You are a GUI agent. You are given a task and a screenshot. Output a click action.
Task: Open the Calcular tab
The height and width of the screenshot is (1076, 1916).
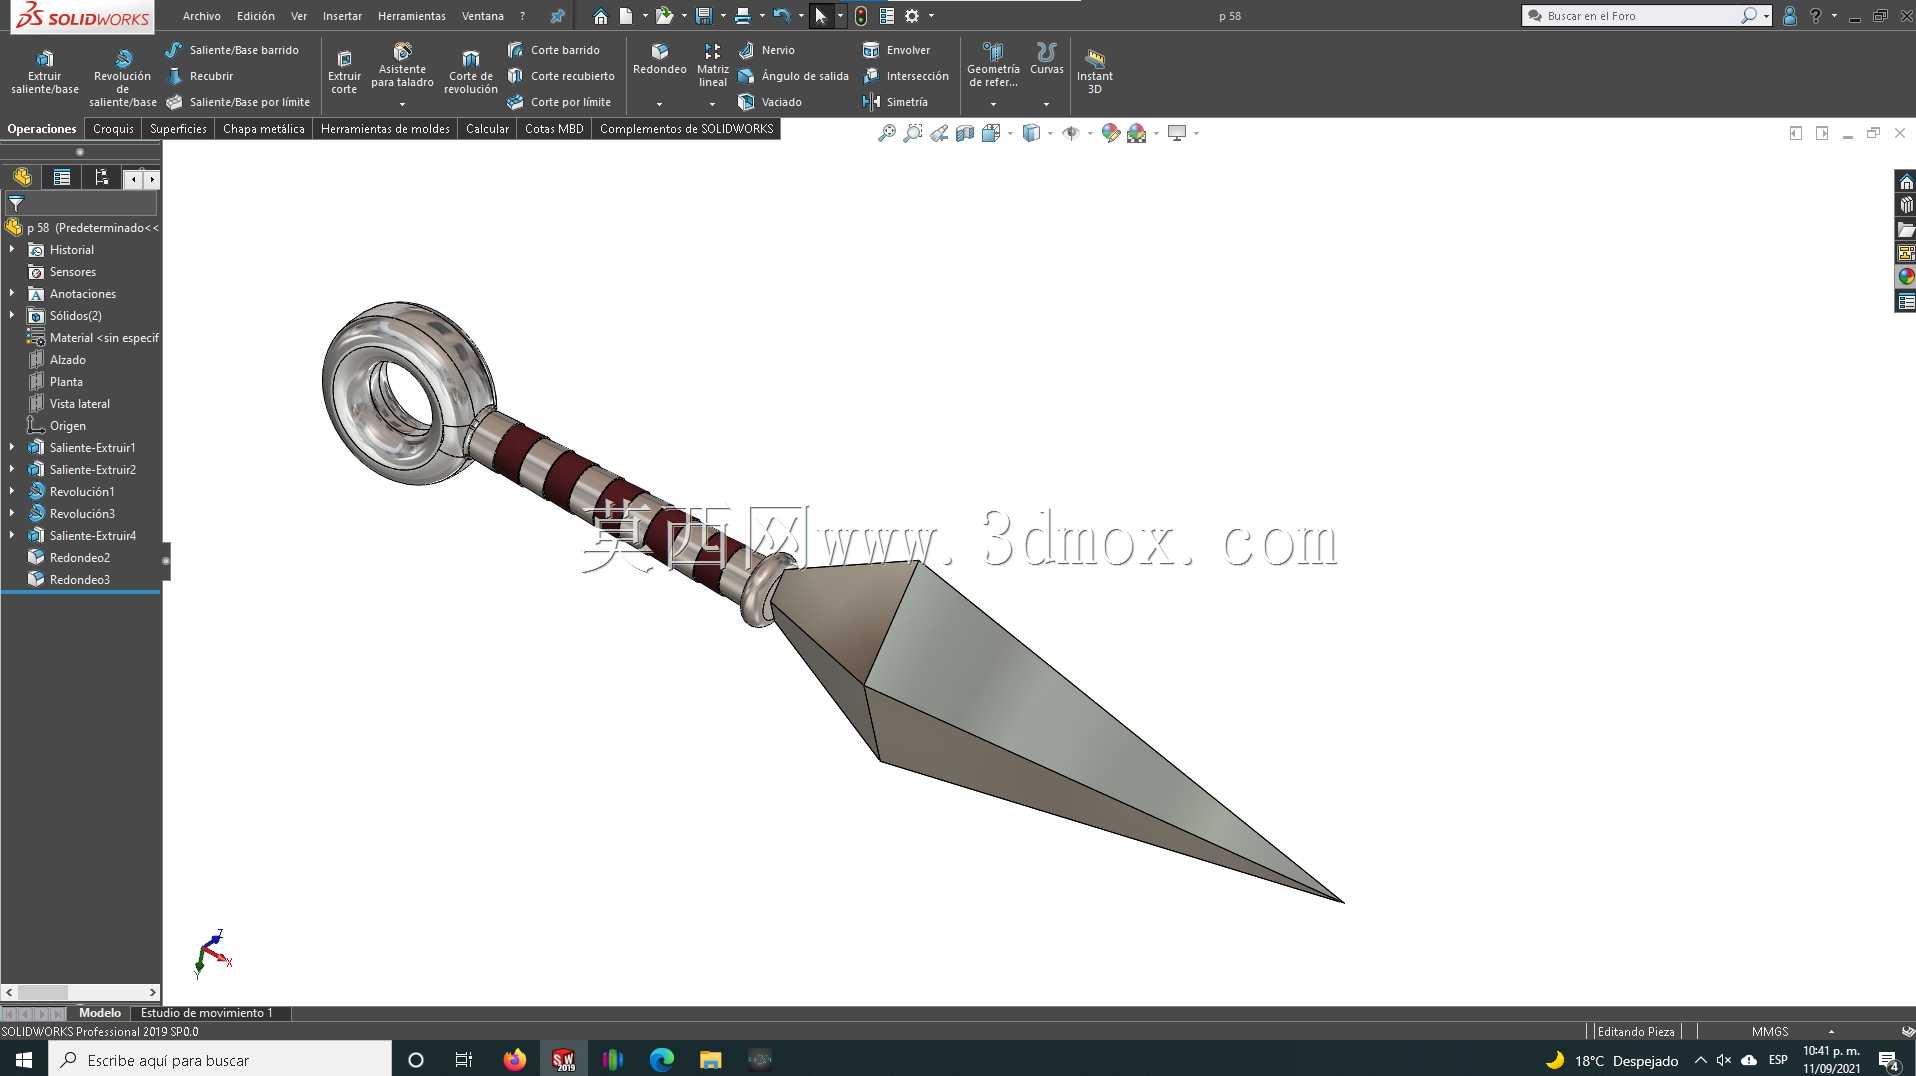click(x=487, y=129)
